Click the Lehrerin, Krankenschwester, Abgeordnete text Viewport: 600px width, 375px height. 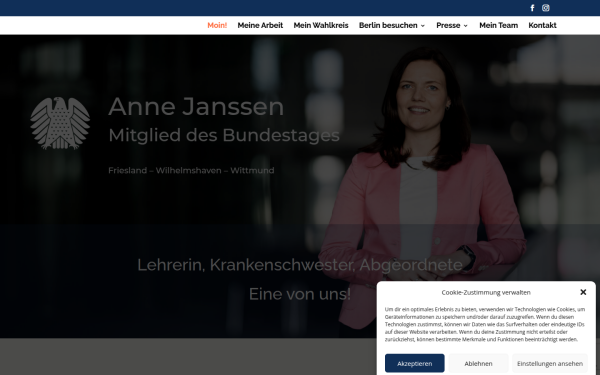(x=300, y=265)
